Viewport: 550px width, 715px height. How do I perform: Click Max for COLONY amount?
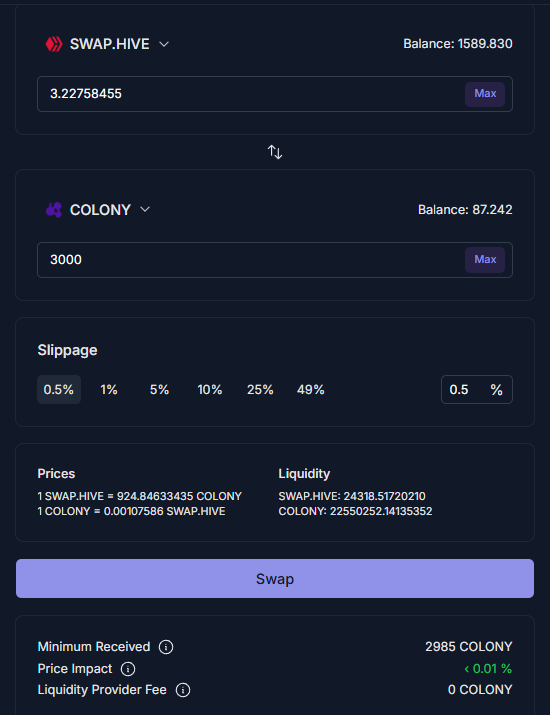[485, 260]
